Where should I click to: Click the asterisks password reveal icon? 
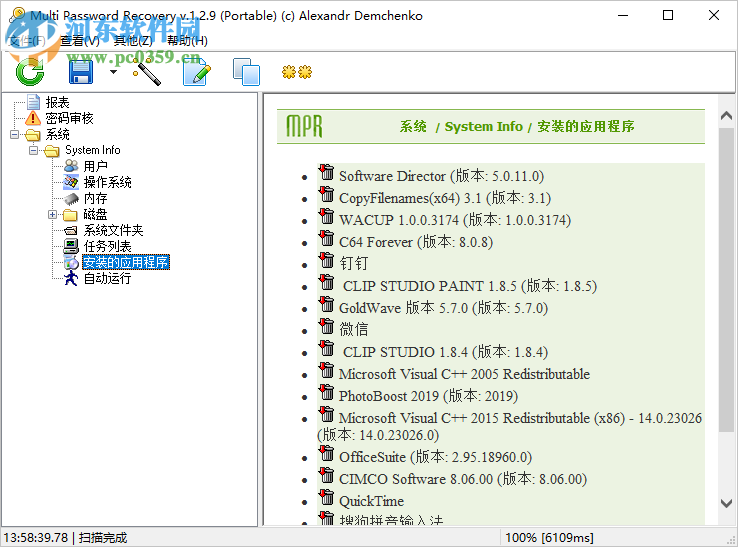(297, 72)
